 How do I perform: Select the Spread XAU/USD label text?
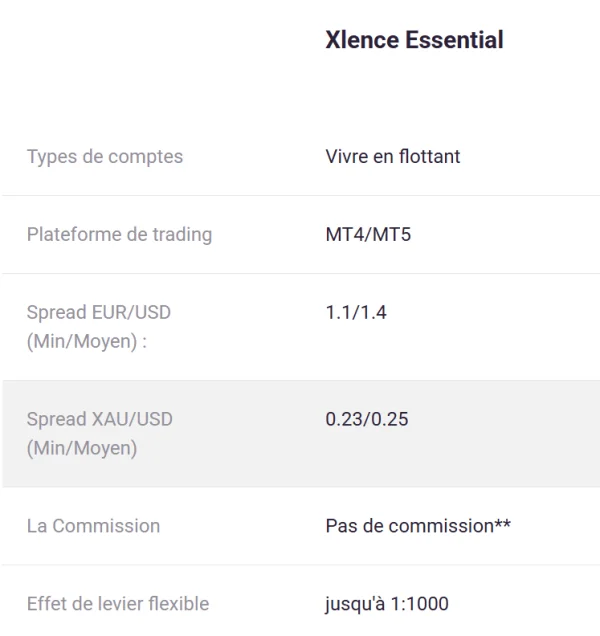(x=99, y=419)
